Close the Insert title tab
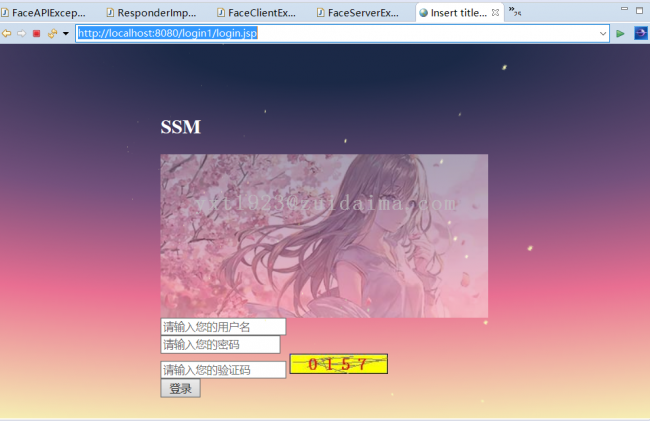The image size is (650, 421). point(496,13)
